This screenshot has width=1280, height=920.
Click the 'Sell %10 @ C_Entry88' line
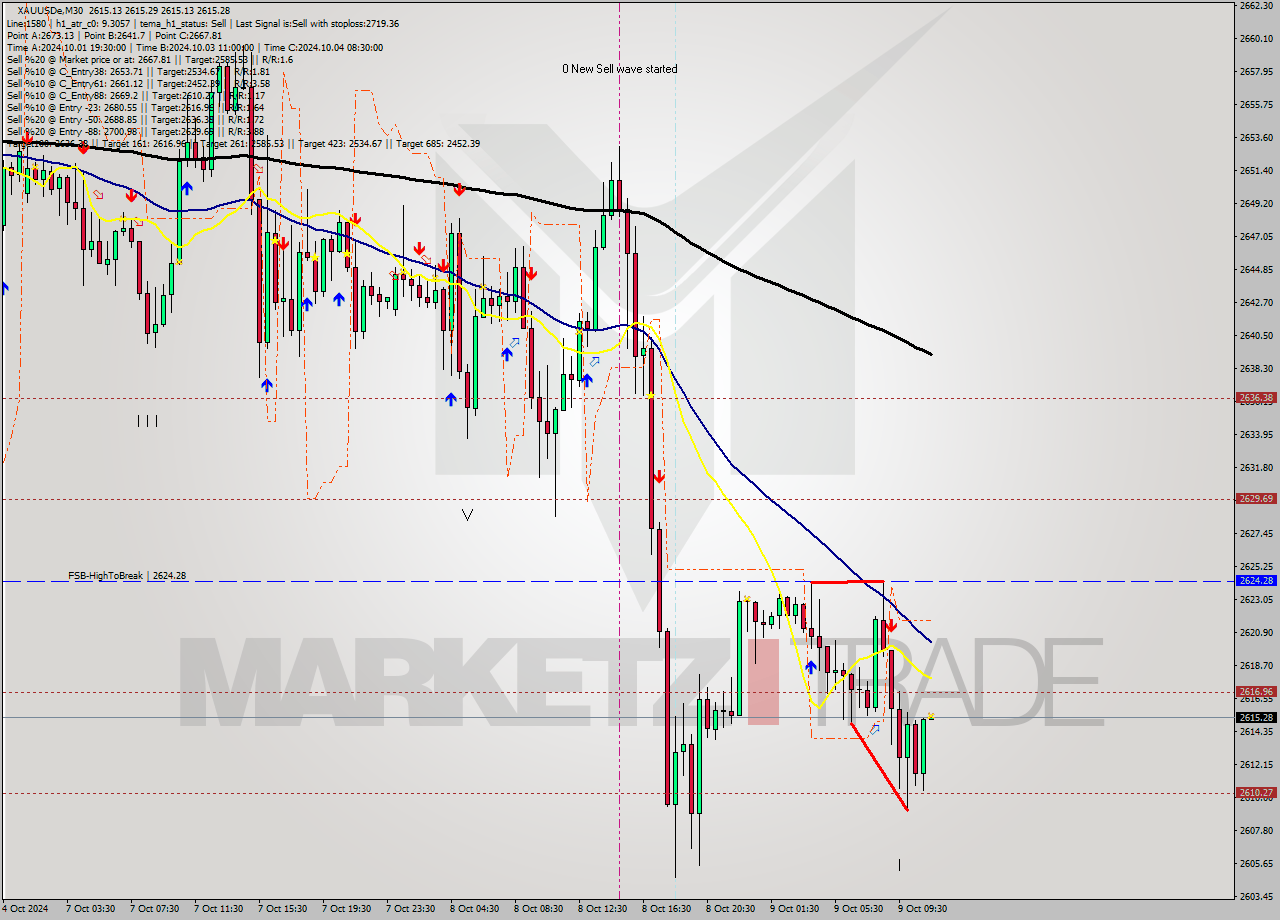point(136,95)
